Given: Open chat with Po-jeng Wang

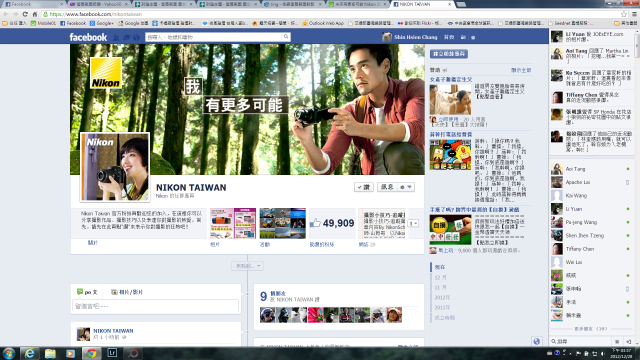Looking at the screenshot, I should pyautogui.click(x=591, y=222).
